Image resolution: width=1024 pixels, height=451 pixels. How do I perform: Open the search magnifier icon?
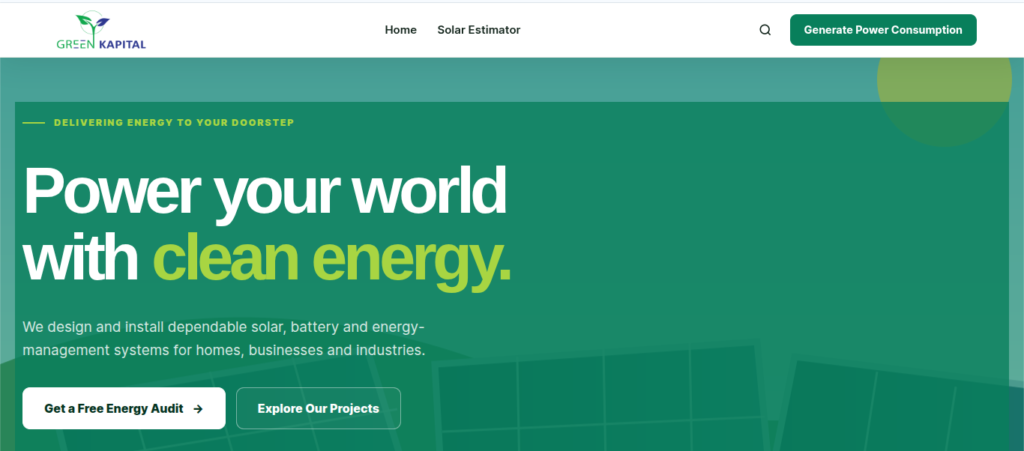(765, 30)
